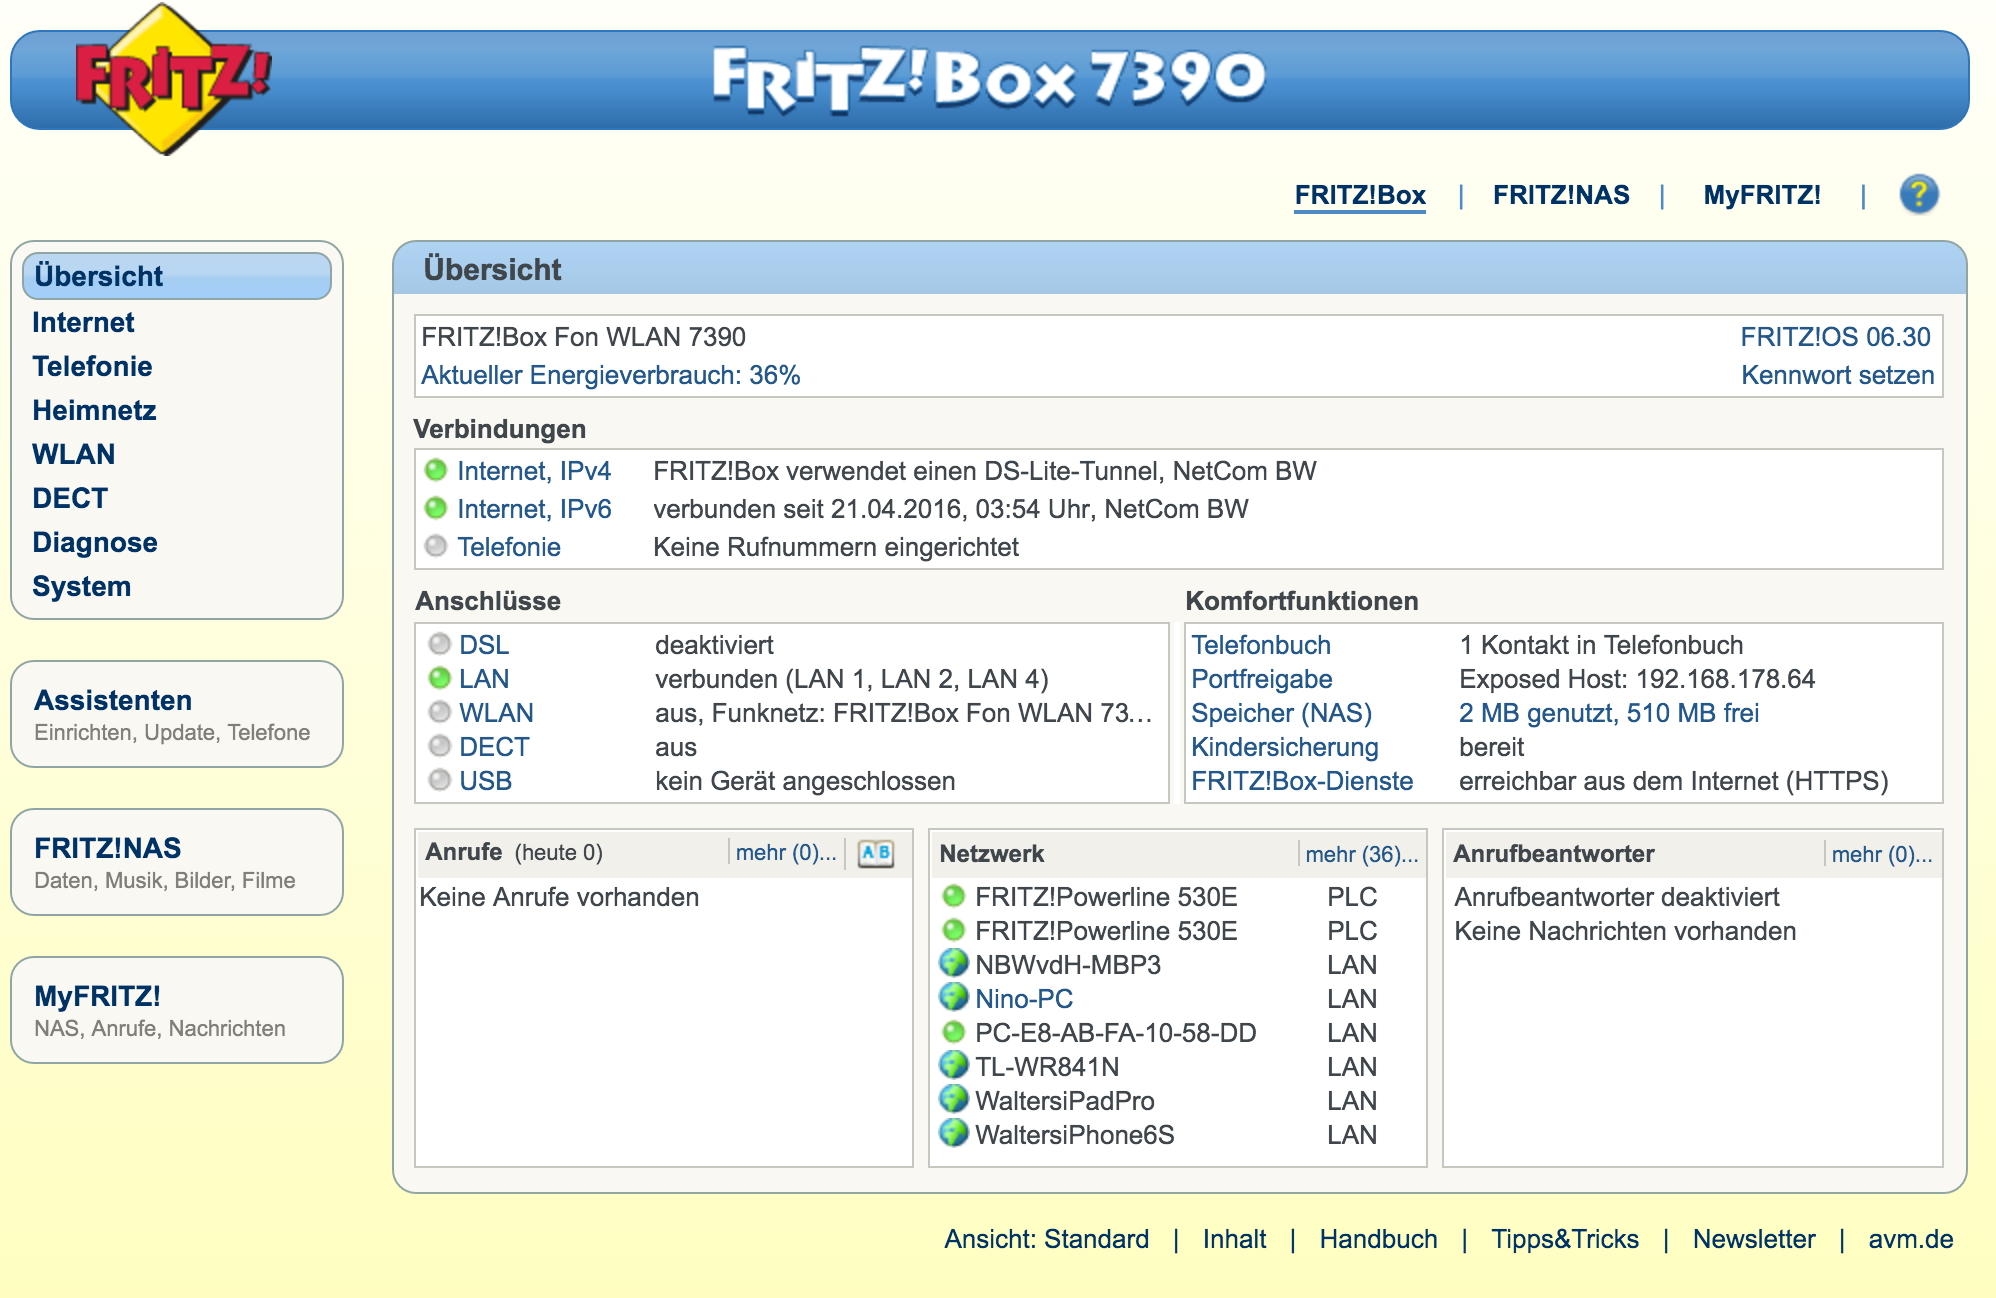The height and width of the screenshot is (1298, 1996).
Task: Open Aktueller Energieverbrauch: 36% link
Action: (610, 375)
